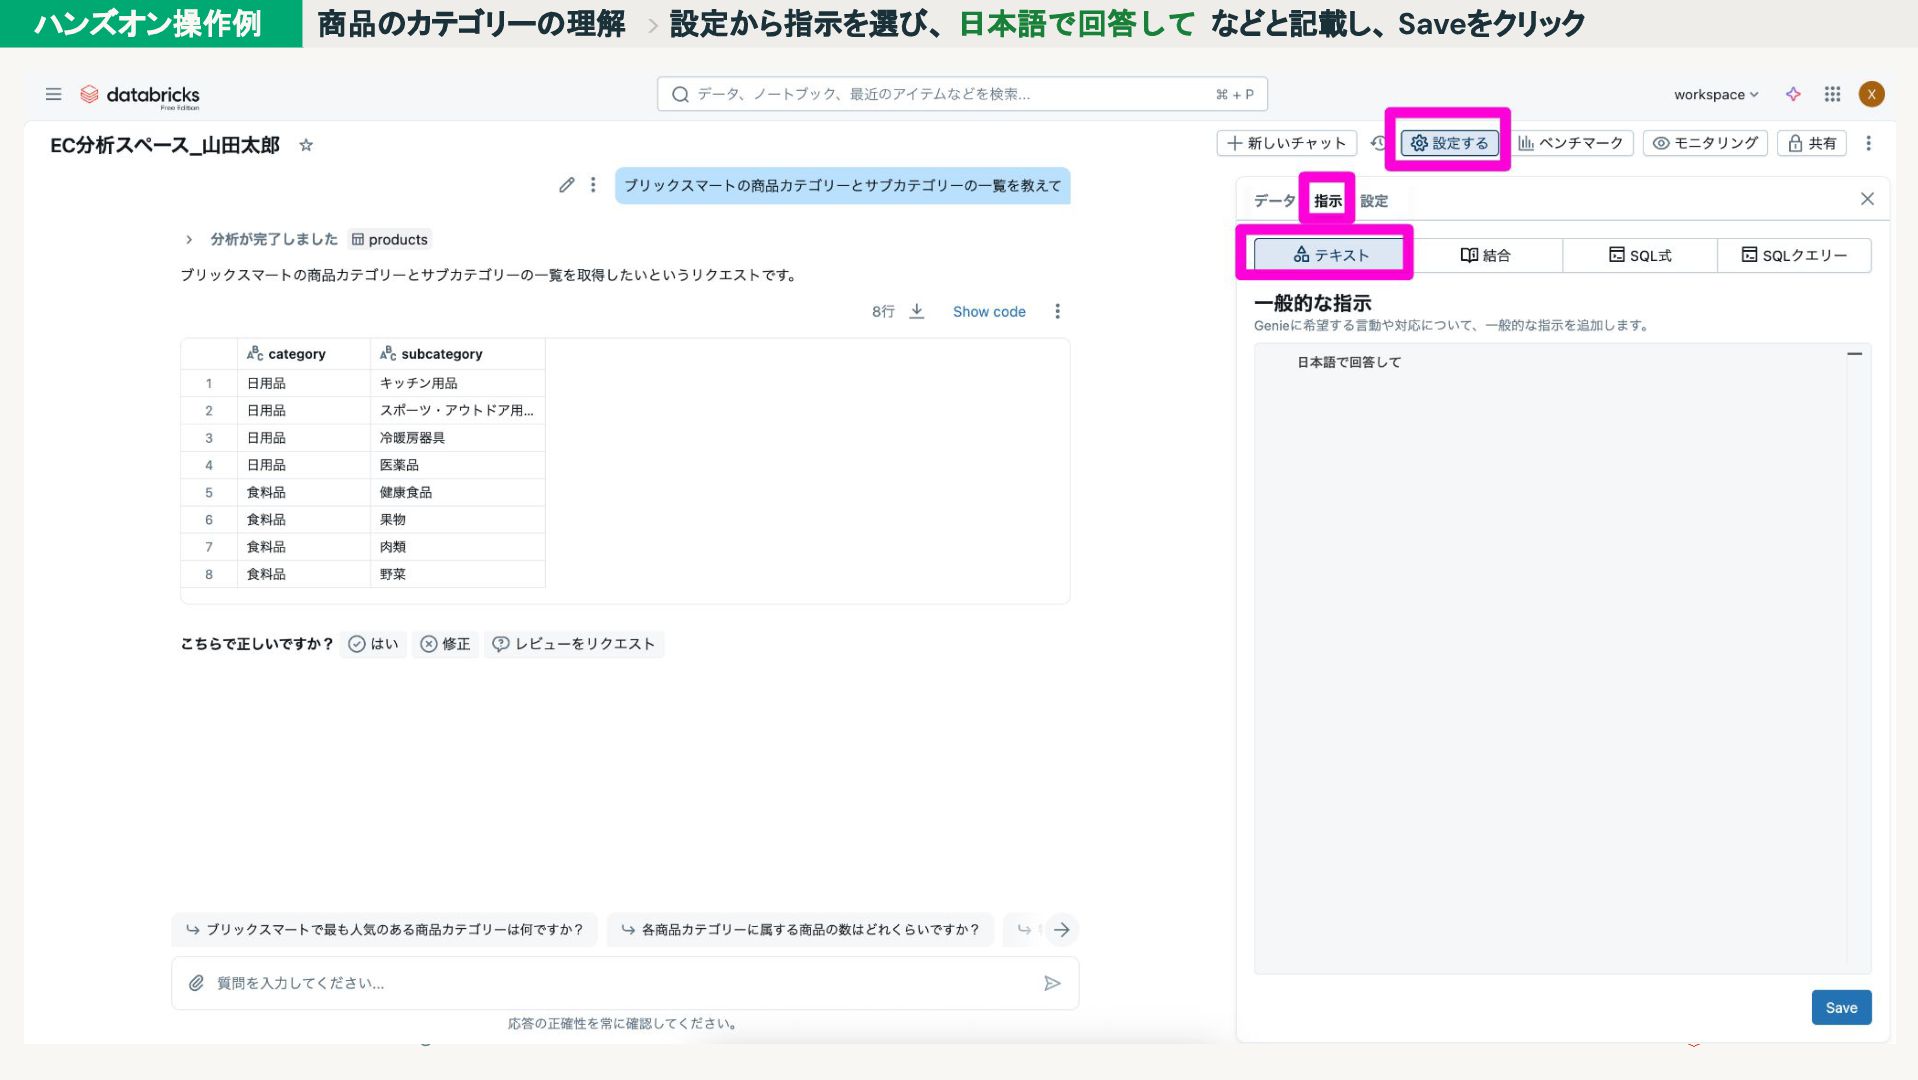
Task: Select the SQL式 instruction type
Action: click(1640, 255)
